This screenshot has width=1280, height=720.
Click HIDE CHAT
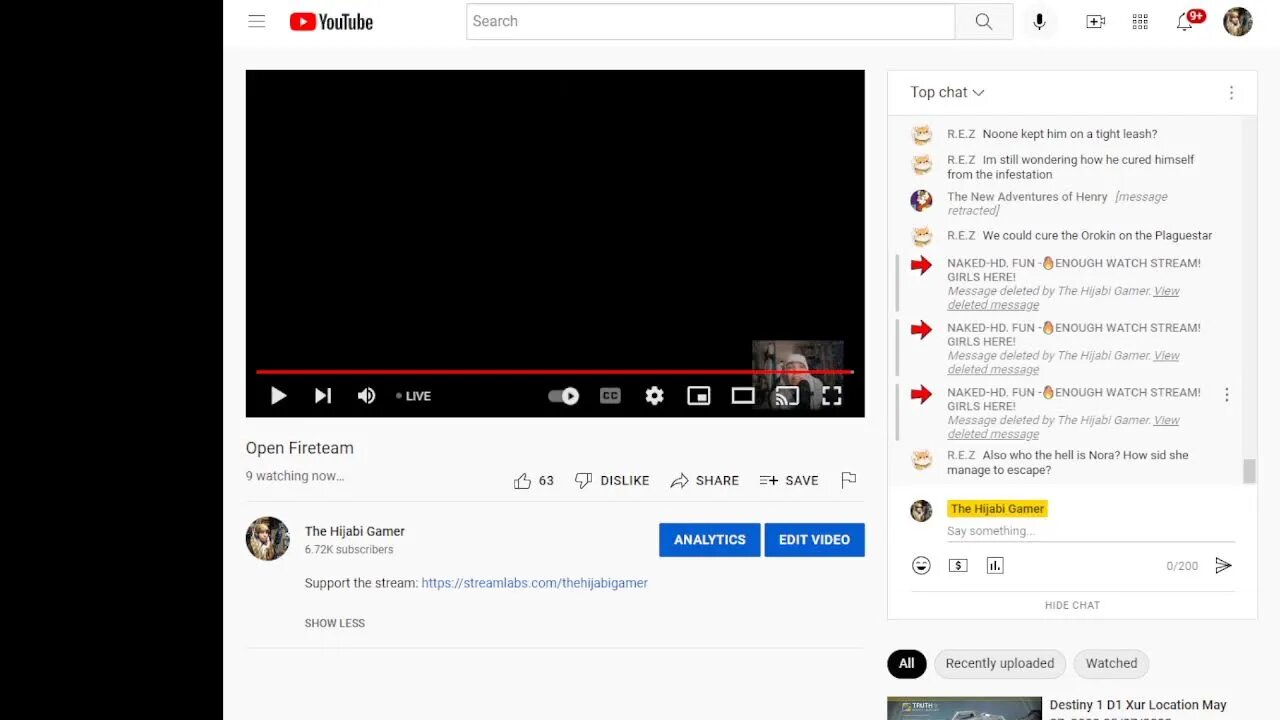point(1072,605)
